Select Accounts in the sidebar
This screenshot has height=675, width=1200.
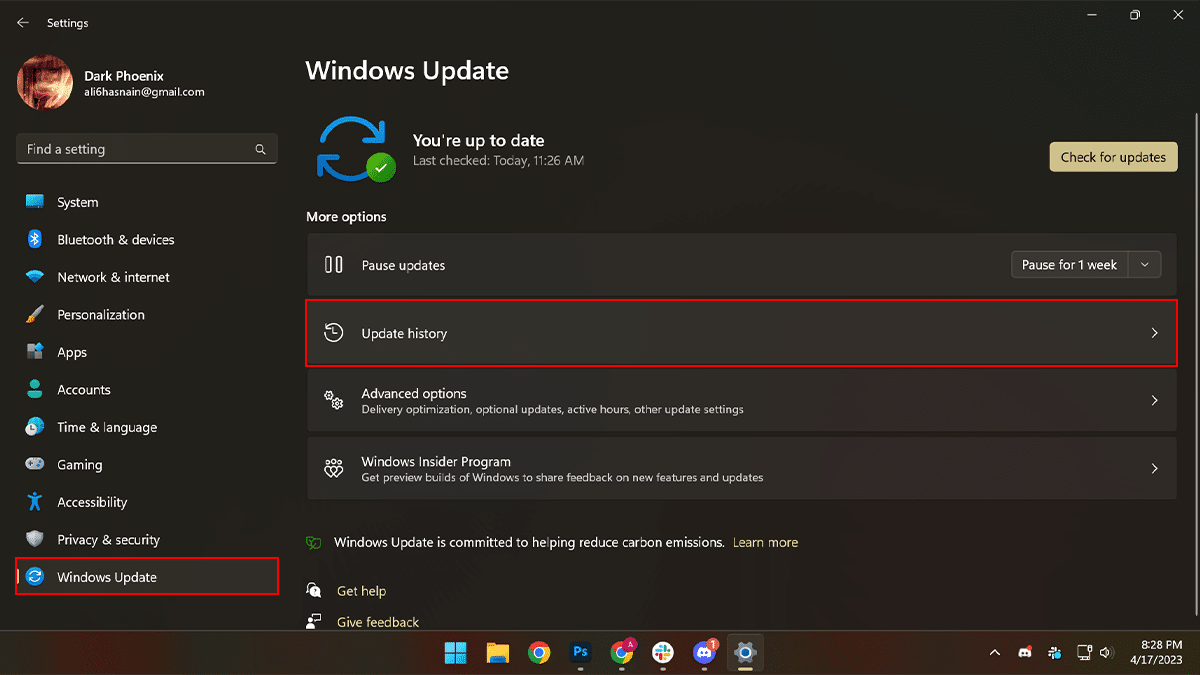[84, 390]
